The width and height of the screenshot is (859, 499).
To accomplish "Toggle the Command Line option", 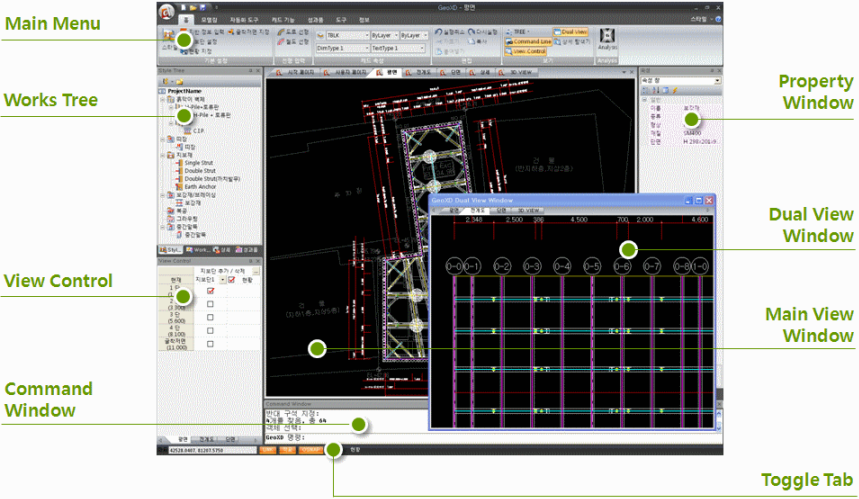I will click(529, 42).
